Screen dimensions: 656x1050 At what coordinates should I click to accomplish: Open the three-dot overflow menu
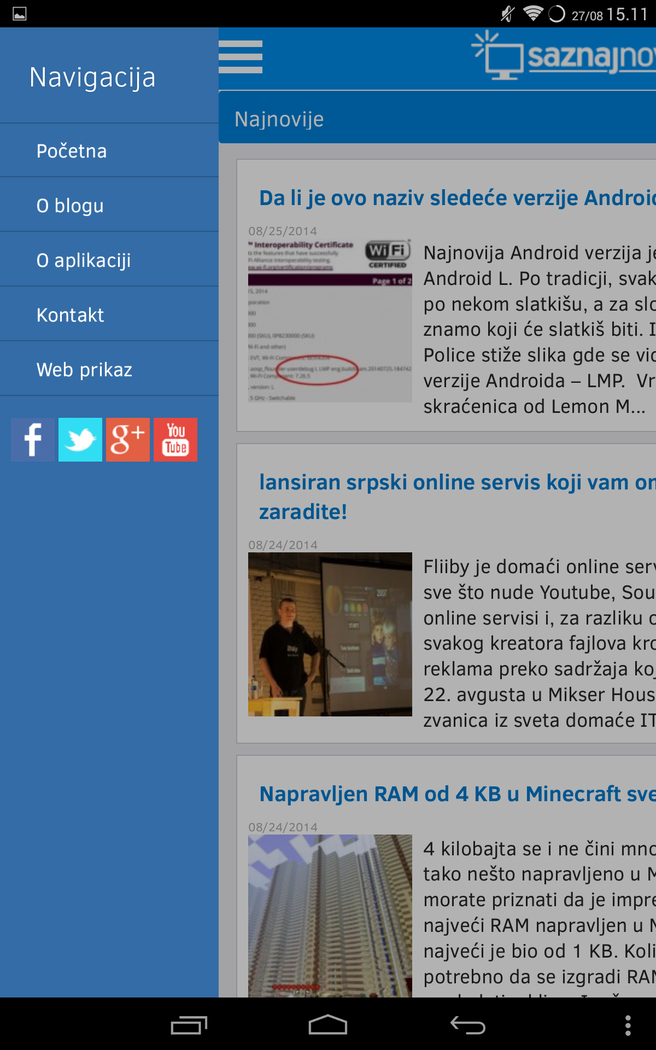coord(627,1025)
